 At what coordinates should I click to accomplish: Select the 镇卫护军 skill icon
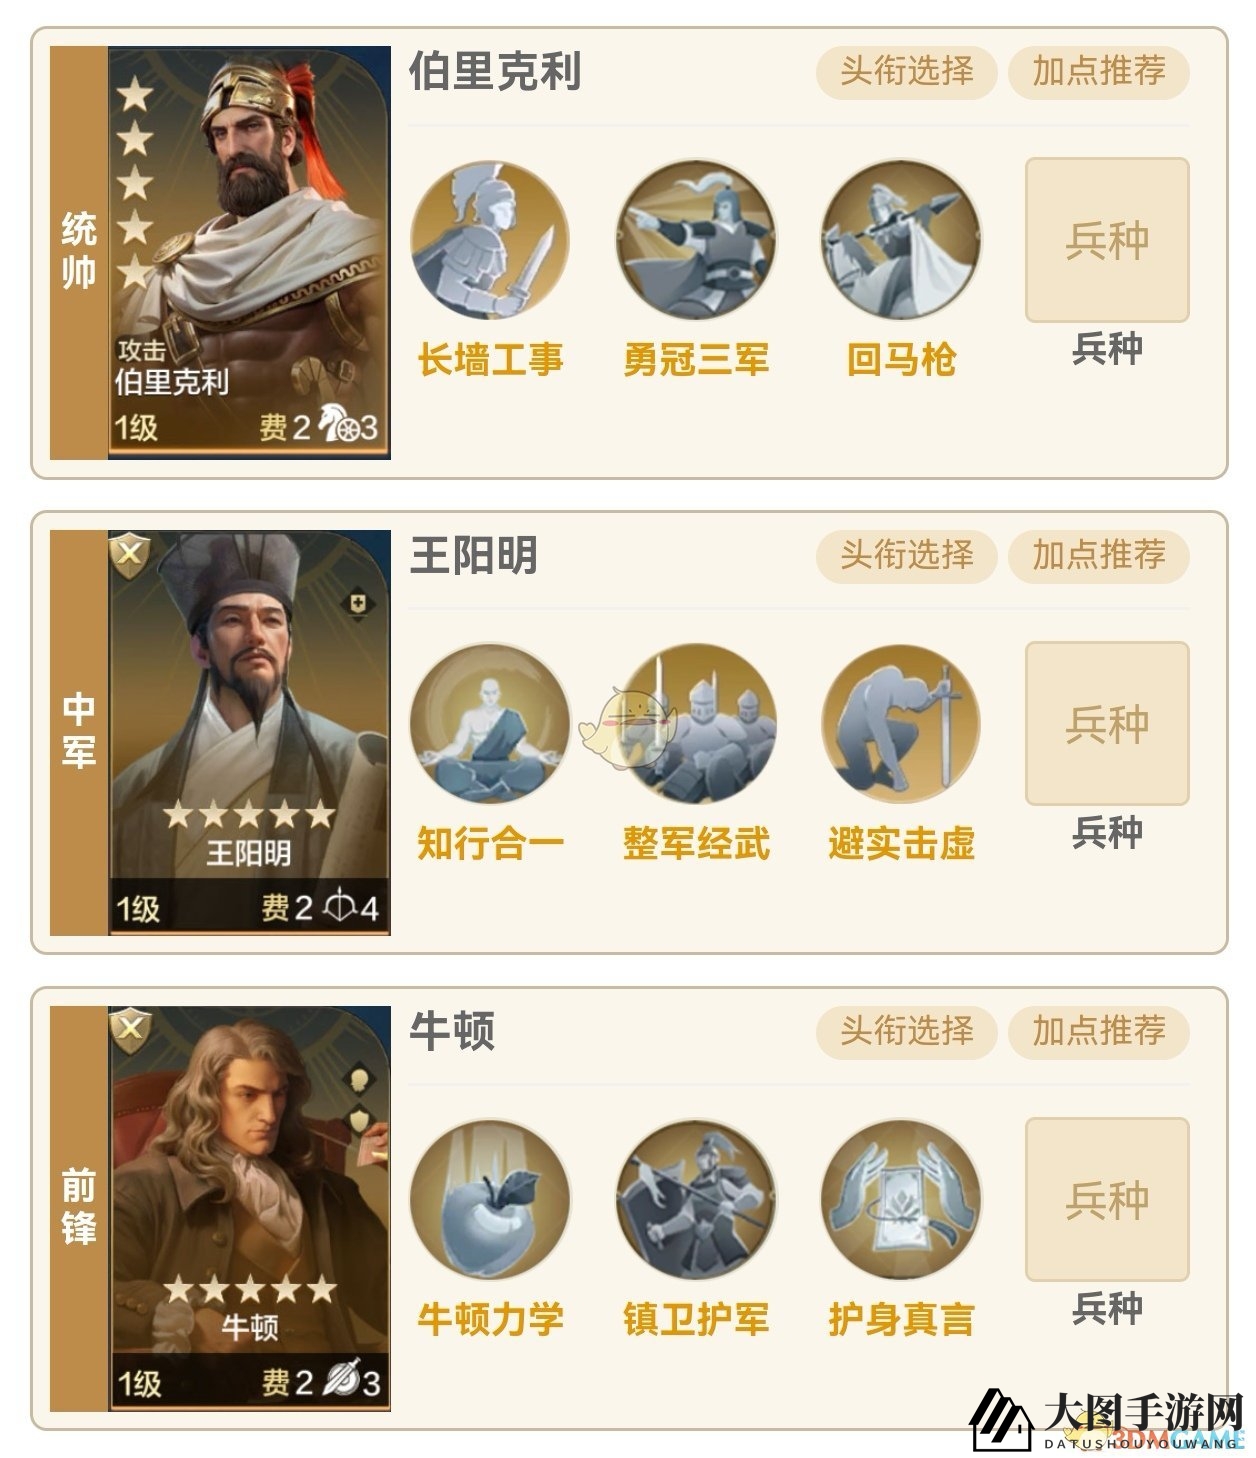(x=696, y=1200)
